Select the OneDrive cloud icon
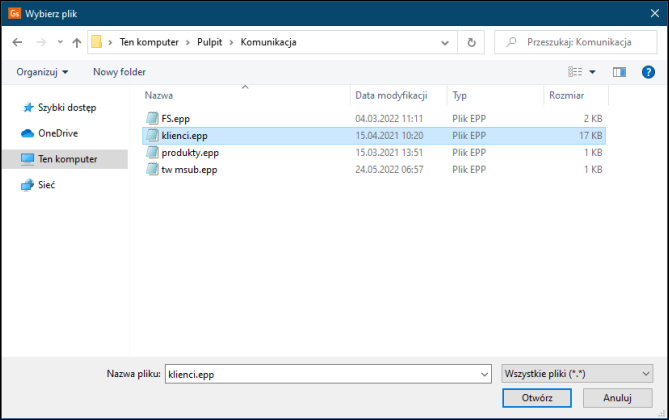This screenshot has width=669, height=420. (28, 133)
